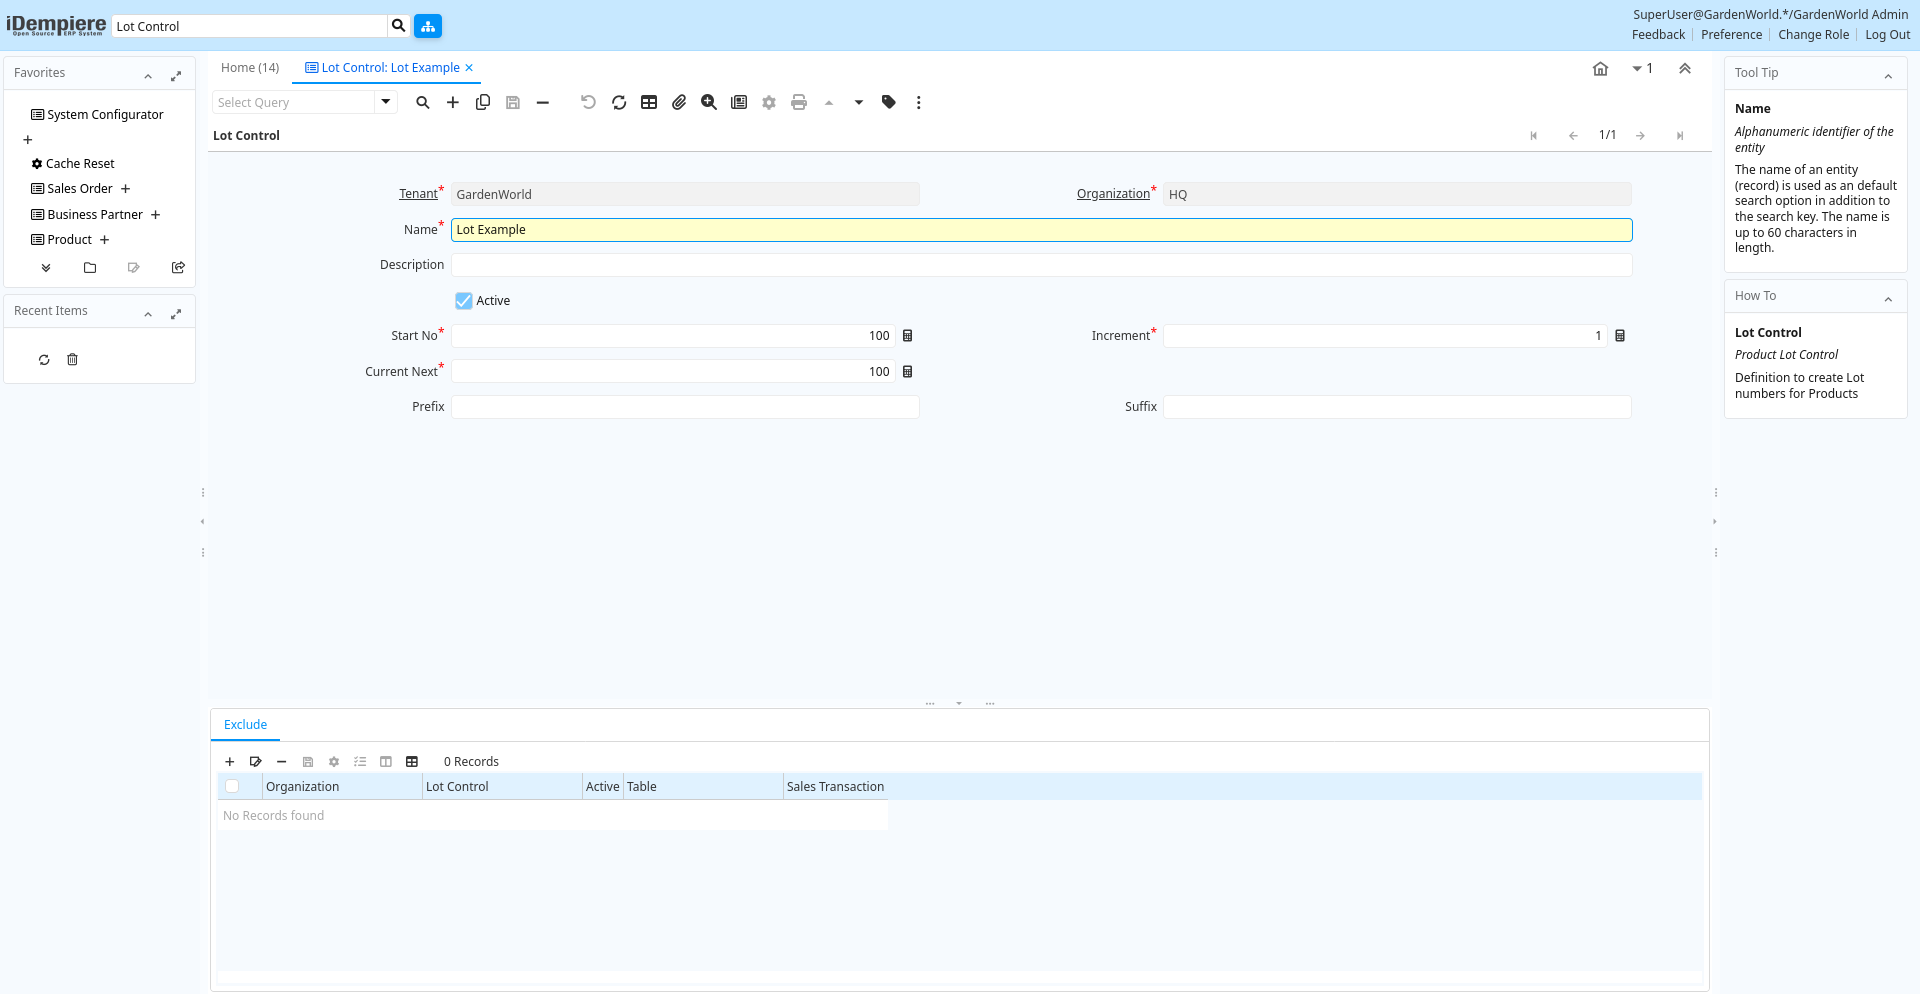Select the Exclude detail tab
The width and height of the screenshot is (1920, 994).
tap(246, 725)
